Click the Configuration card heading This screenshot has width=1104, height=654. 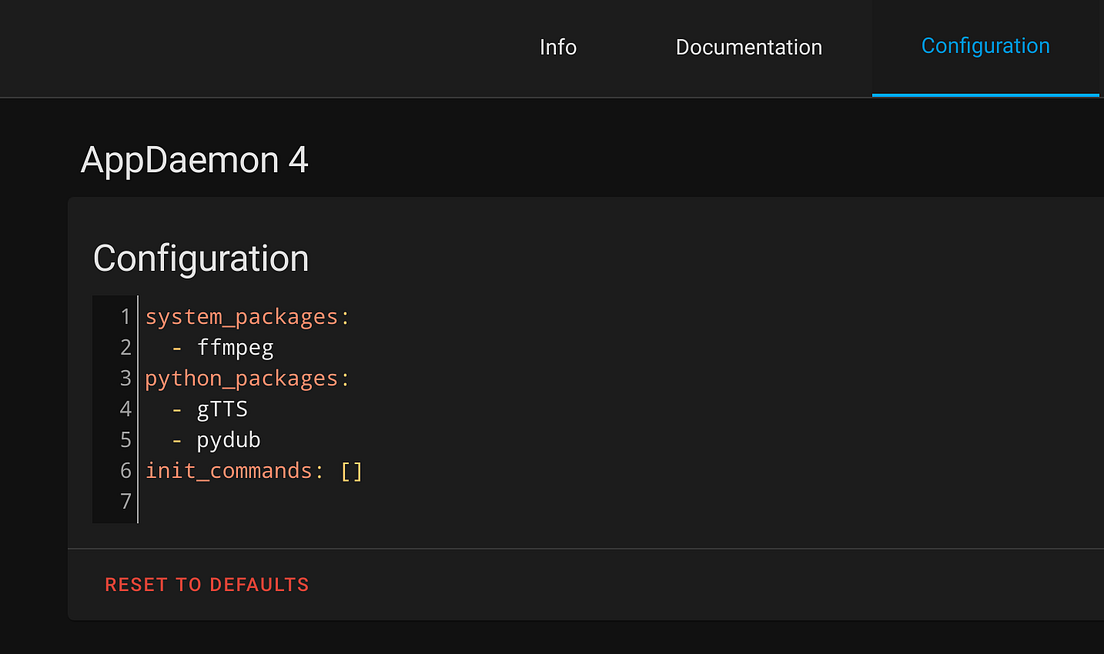click(x=201, y=258)
